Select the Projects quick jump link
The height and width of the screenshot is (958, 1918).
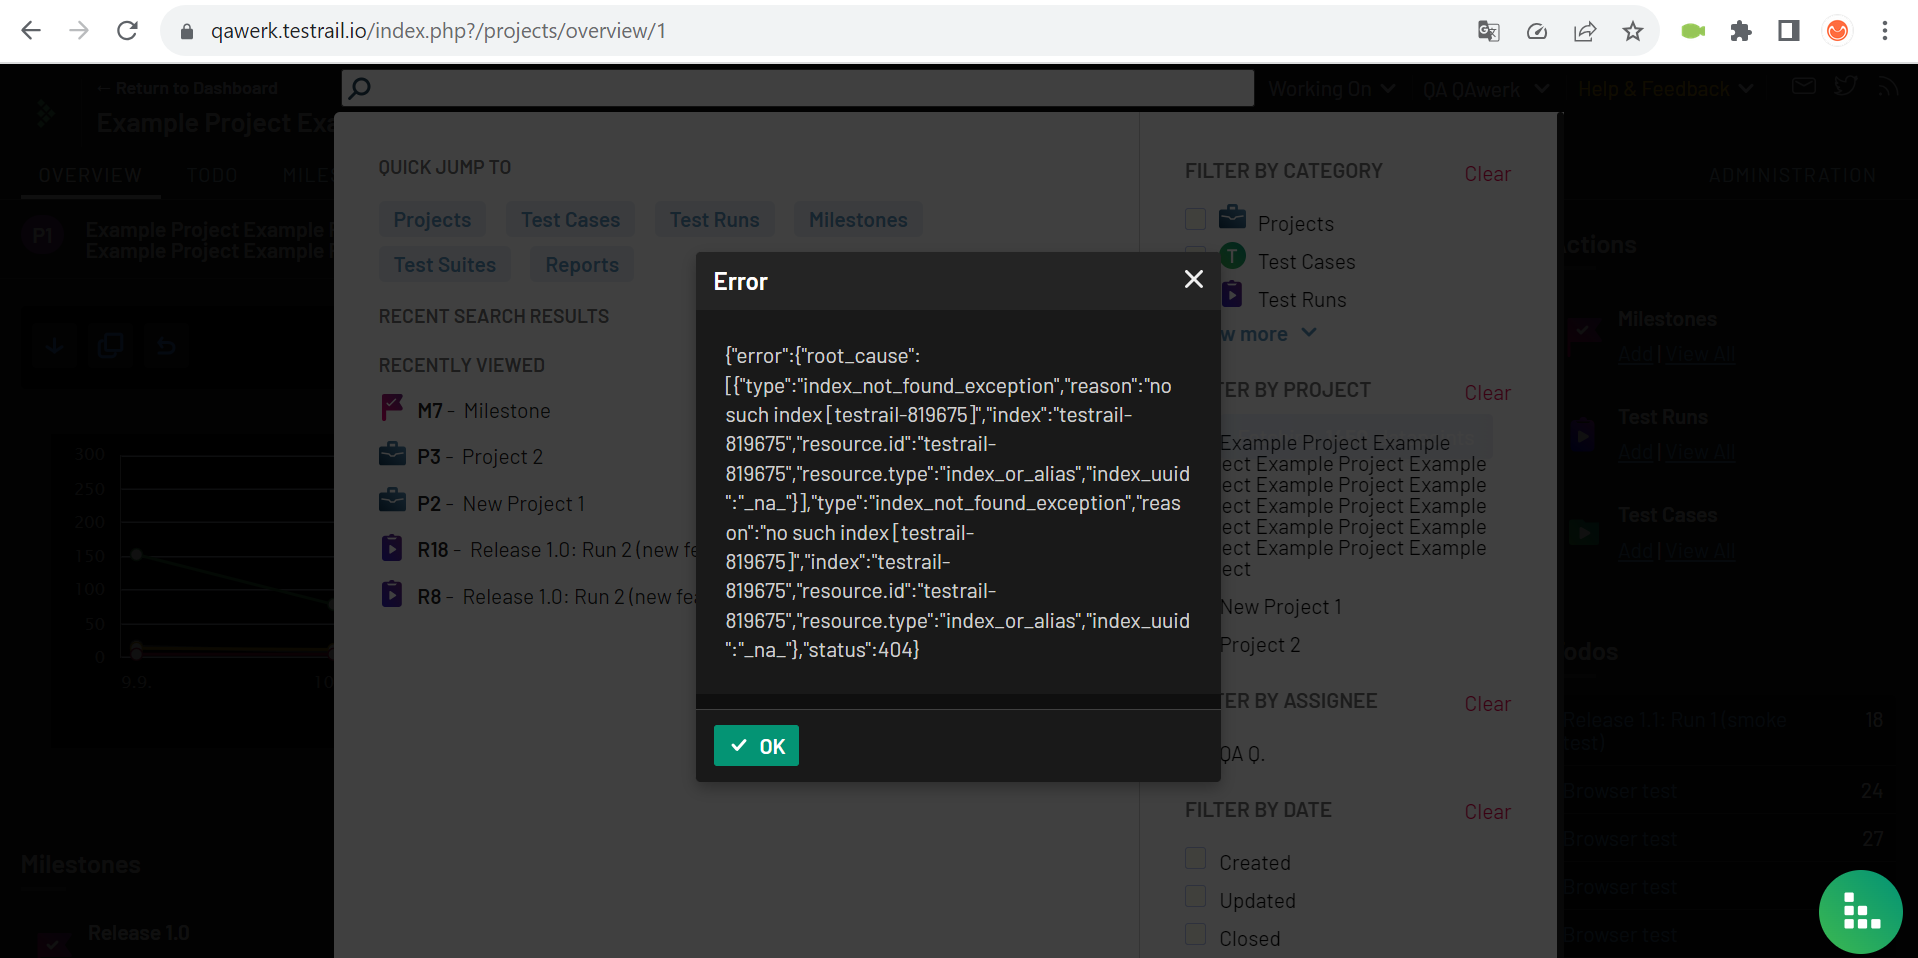[432, 220]
